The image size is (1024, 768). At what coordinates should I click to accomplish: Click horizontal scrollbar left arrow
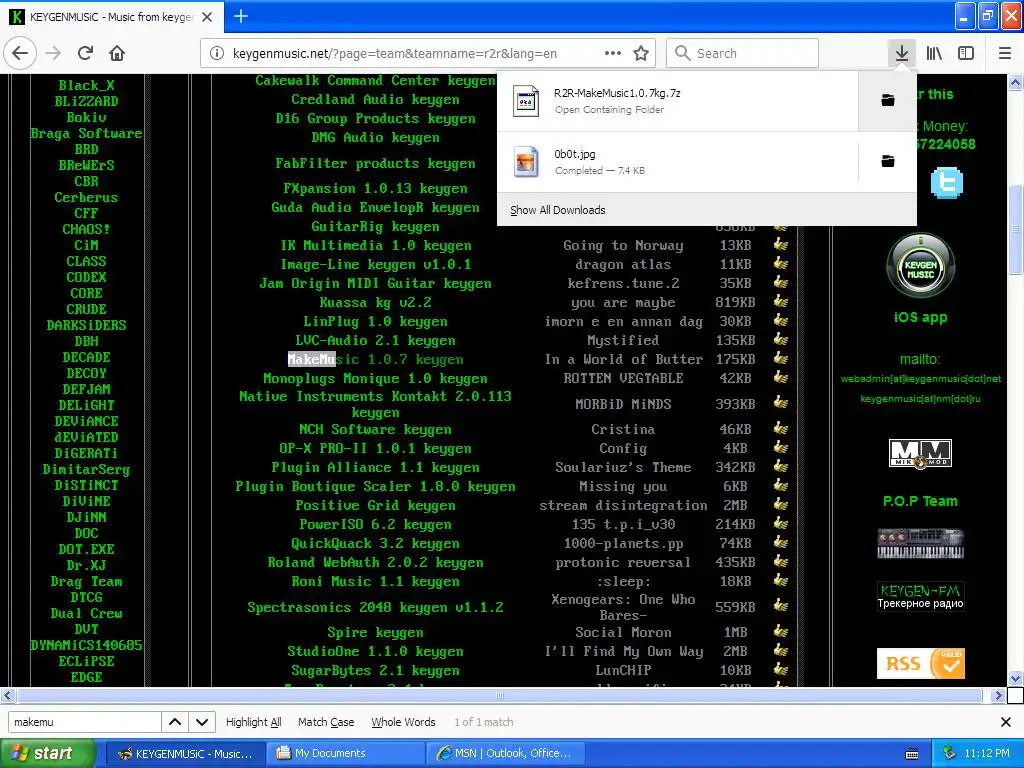pyautogui.click(x=7, y=696)
